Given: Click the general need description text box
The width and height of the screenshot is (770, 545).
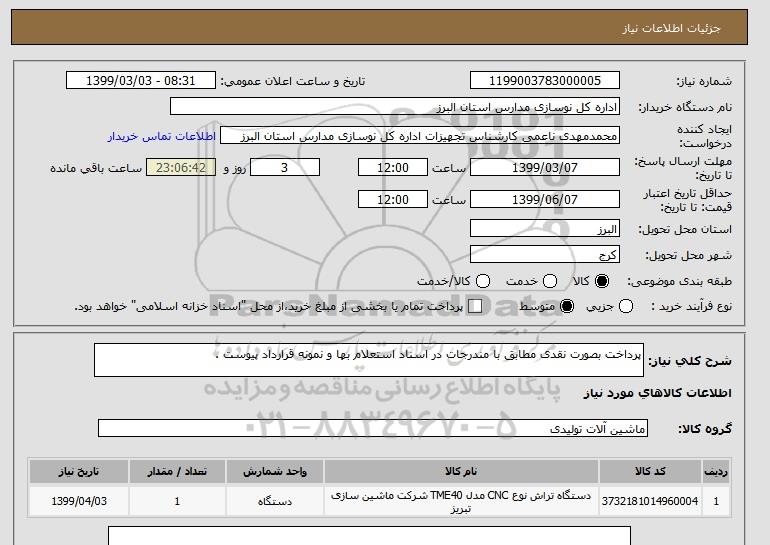Looking at the screenshot, I should pos(369,360).
